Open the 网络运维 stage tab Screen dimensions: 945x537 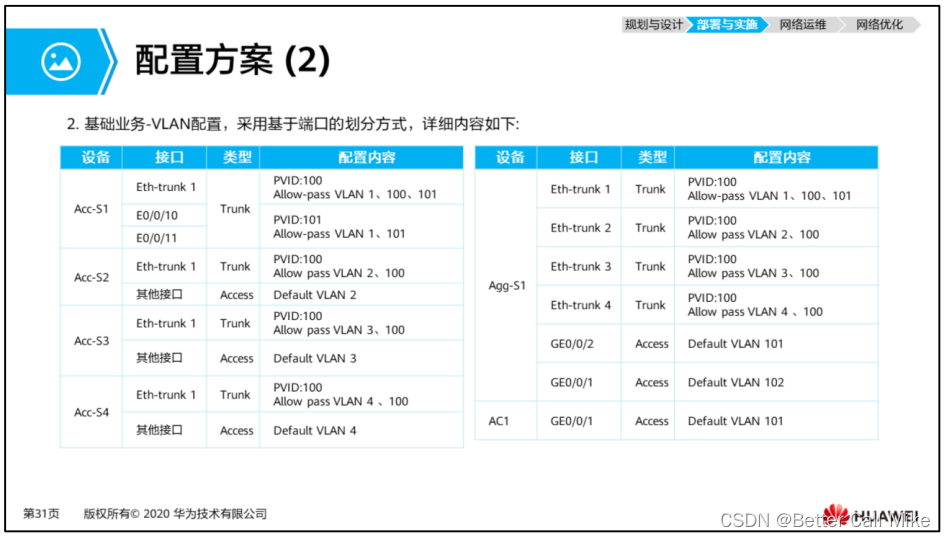pyautogui.click(x=803, y=25)
